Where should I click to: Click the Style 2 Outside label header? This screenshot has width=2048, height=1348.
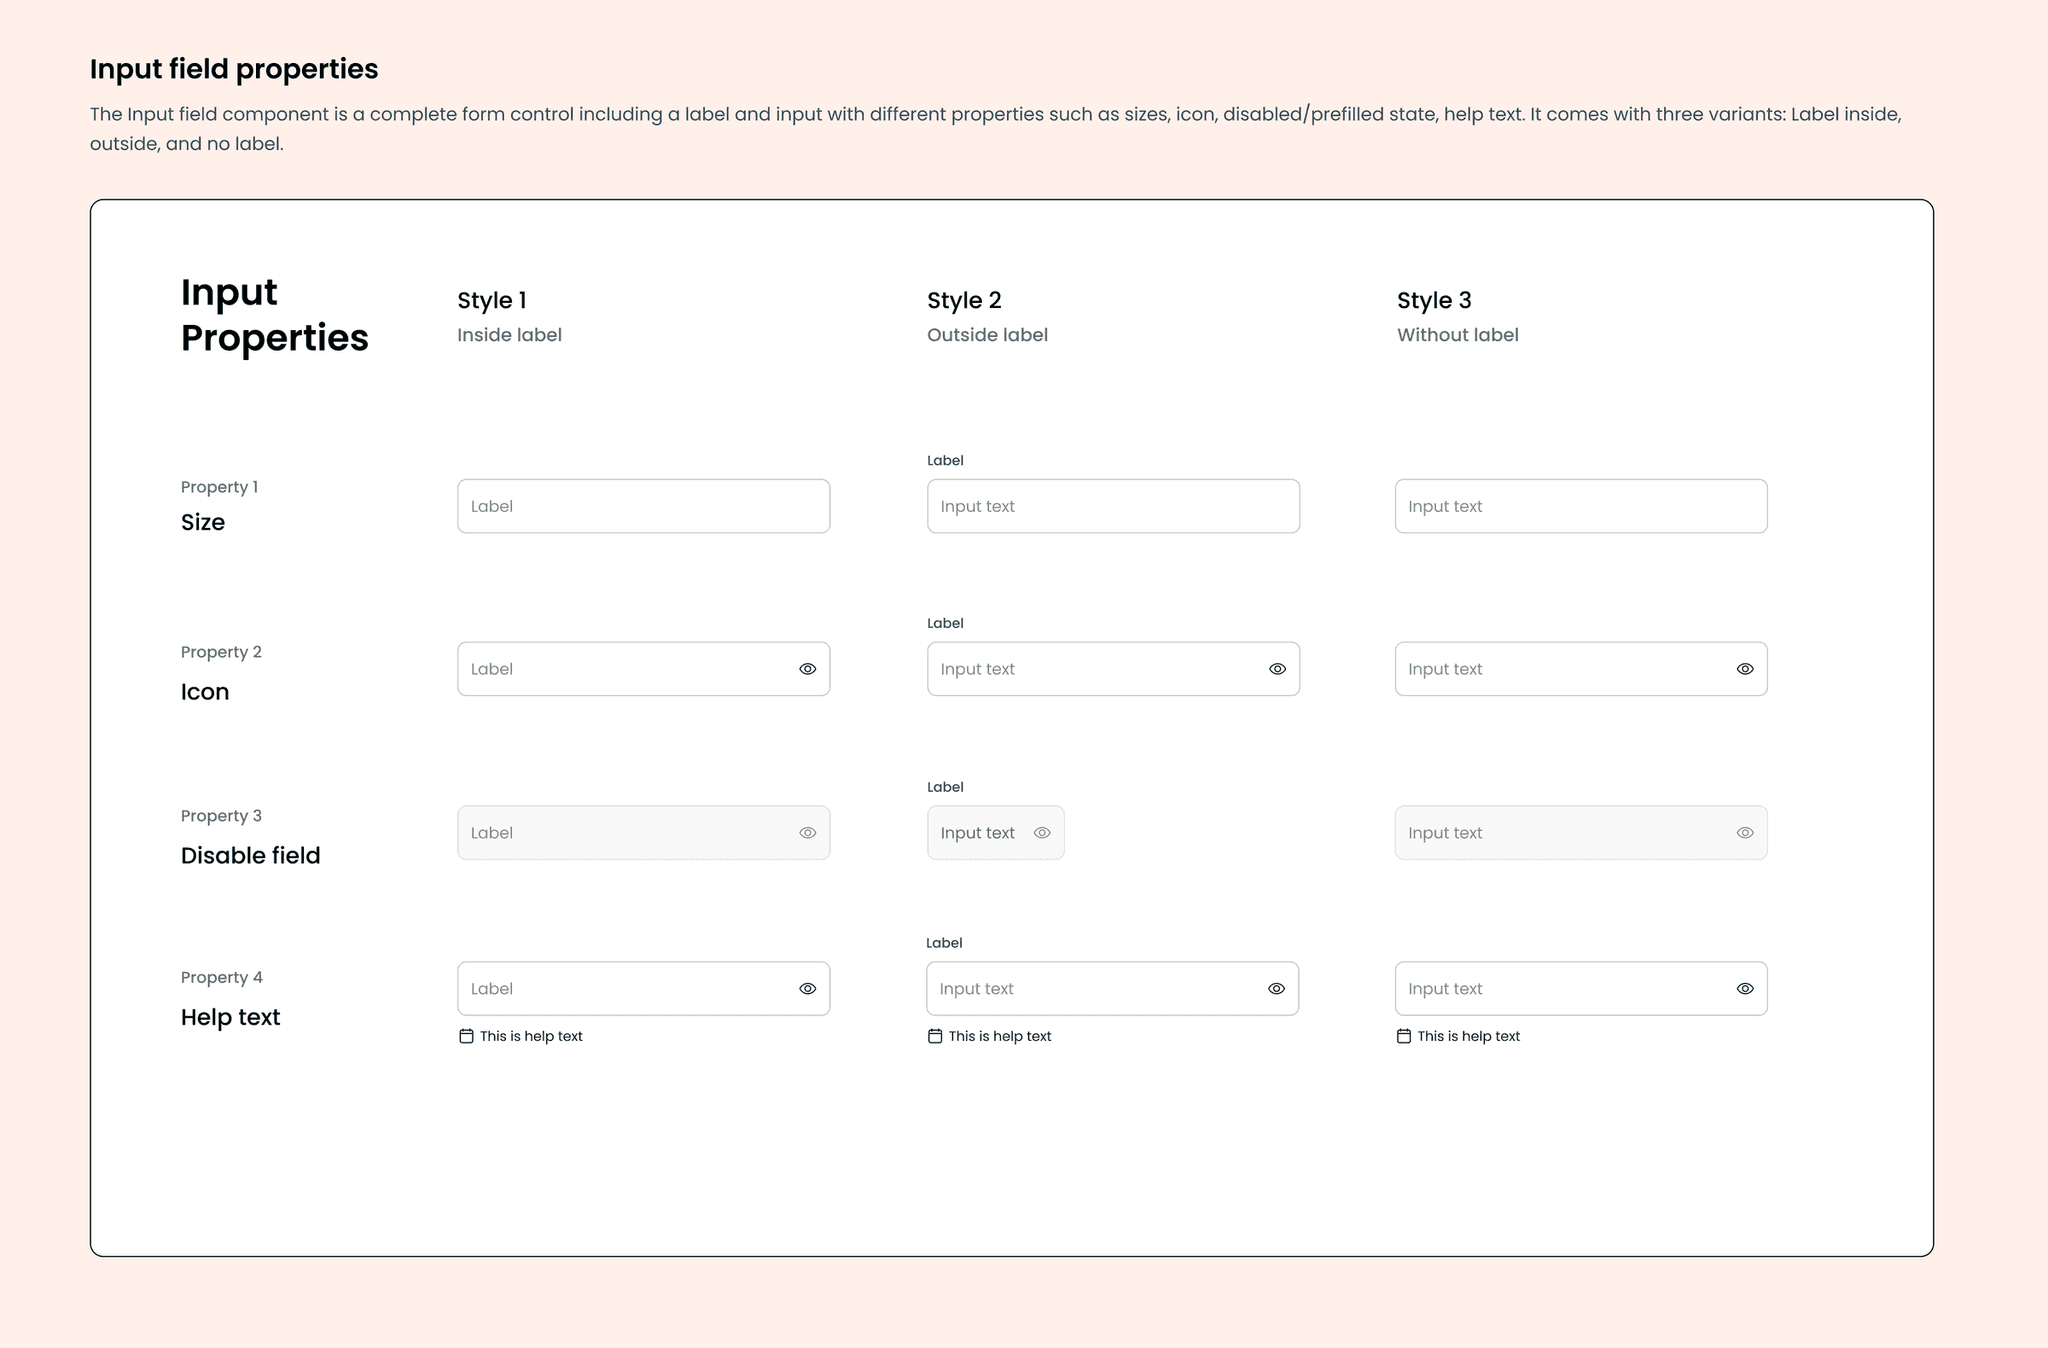(986, 334)
